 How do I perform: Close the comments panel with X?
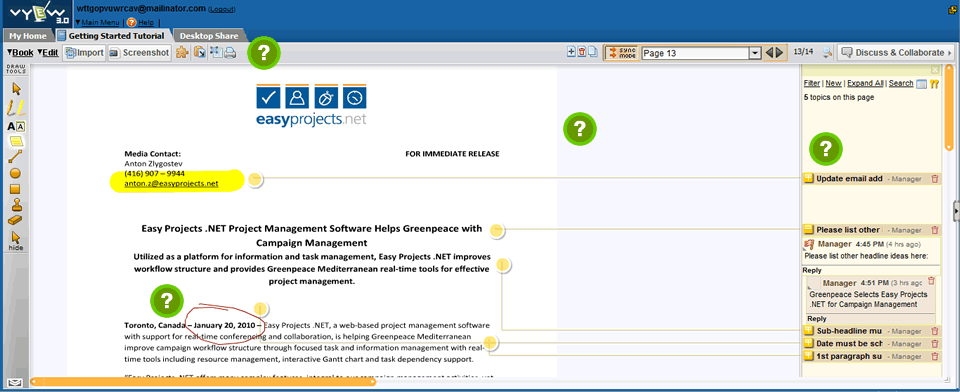935,70
